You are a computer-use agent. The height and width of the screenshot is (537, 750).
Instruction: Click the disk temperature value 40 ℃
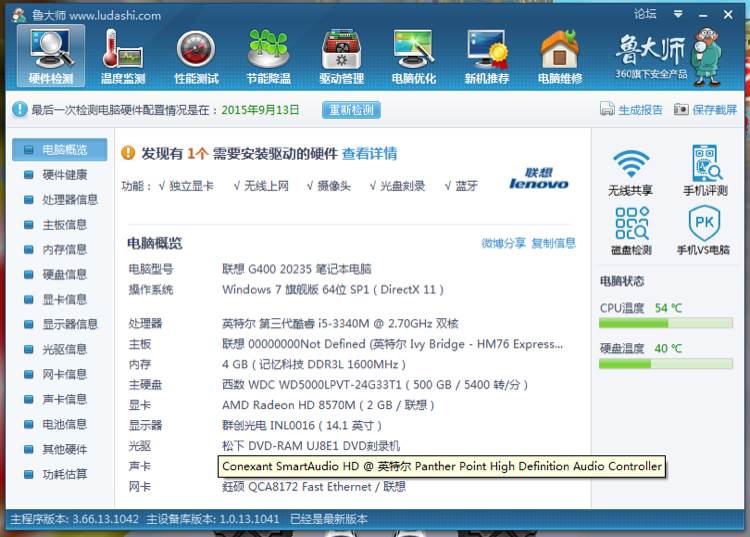[x=668, y=349]
